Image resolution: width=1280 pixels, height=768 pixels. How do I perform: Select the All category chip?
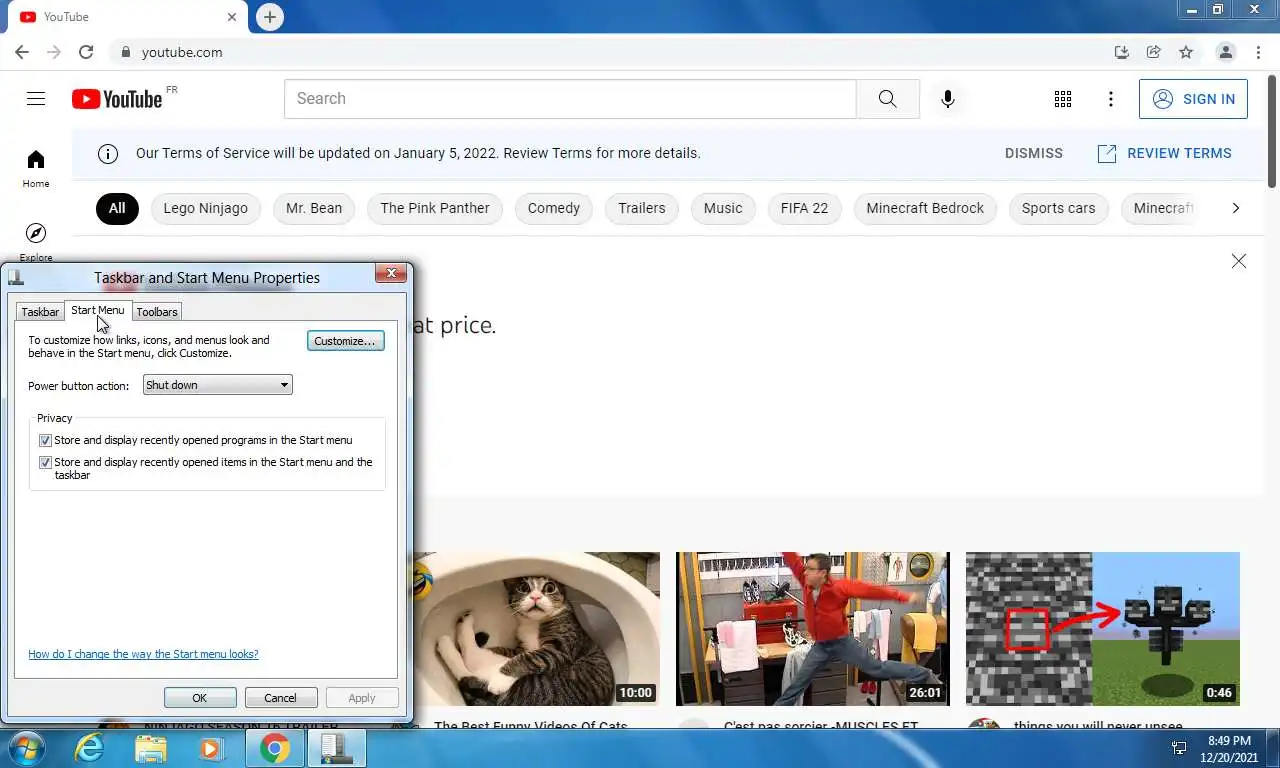pyautogui.click(x=117, y=208)
